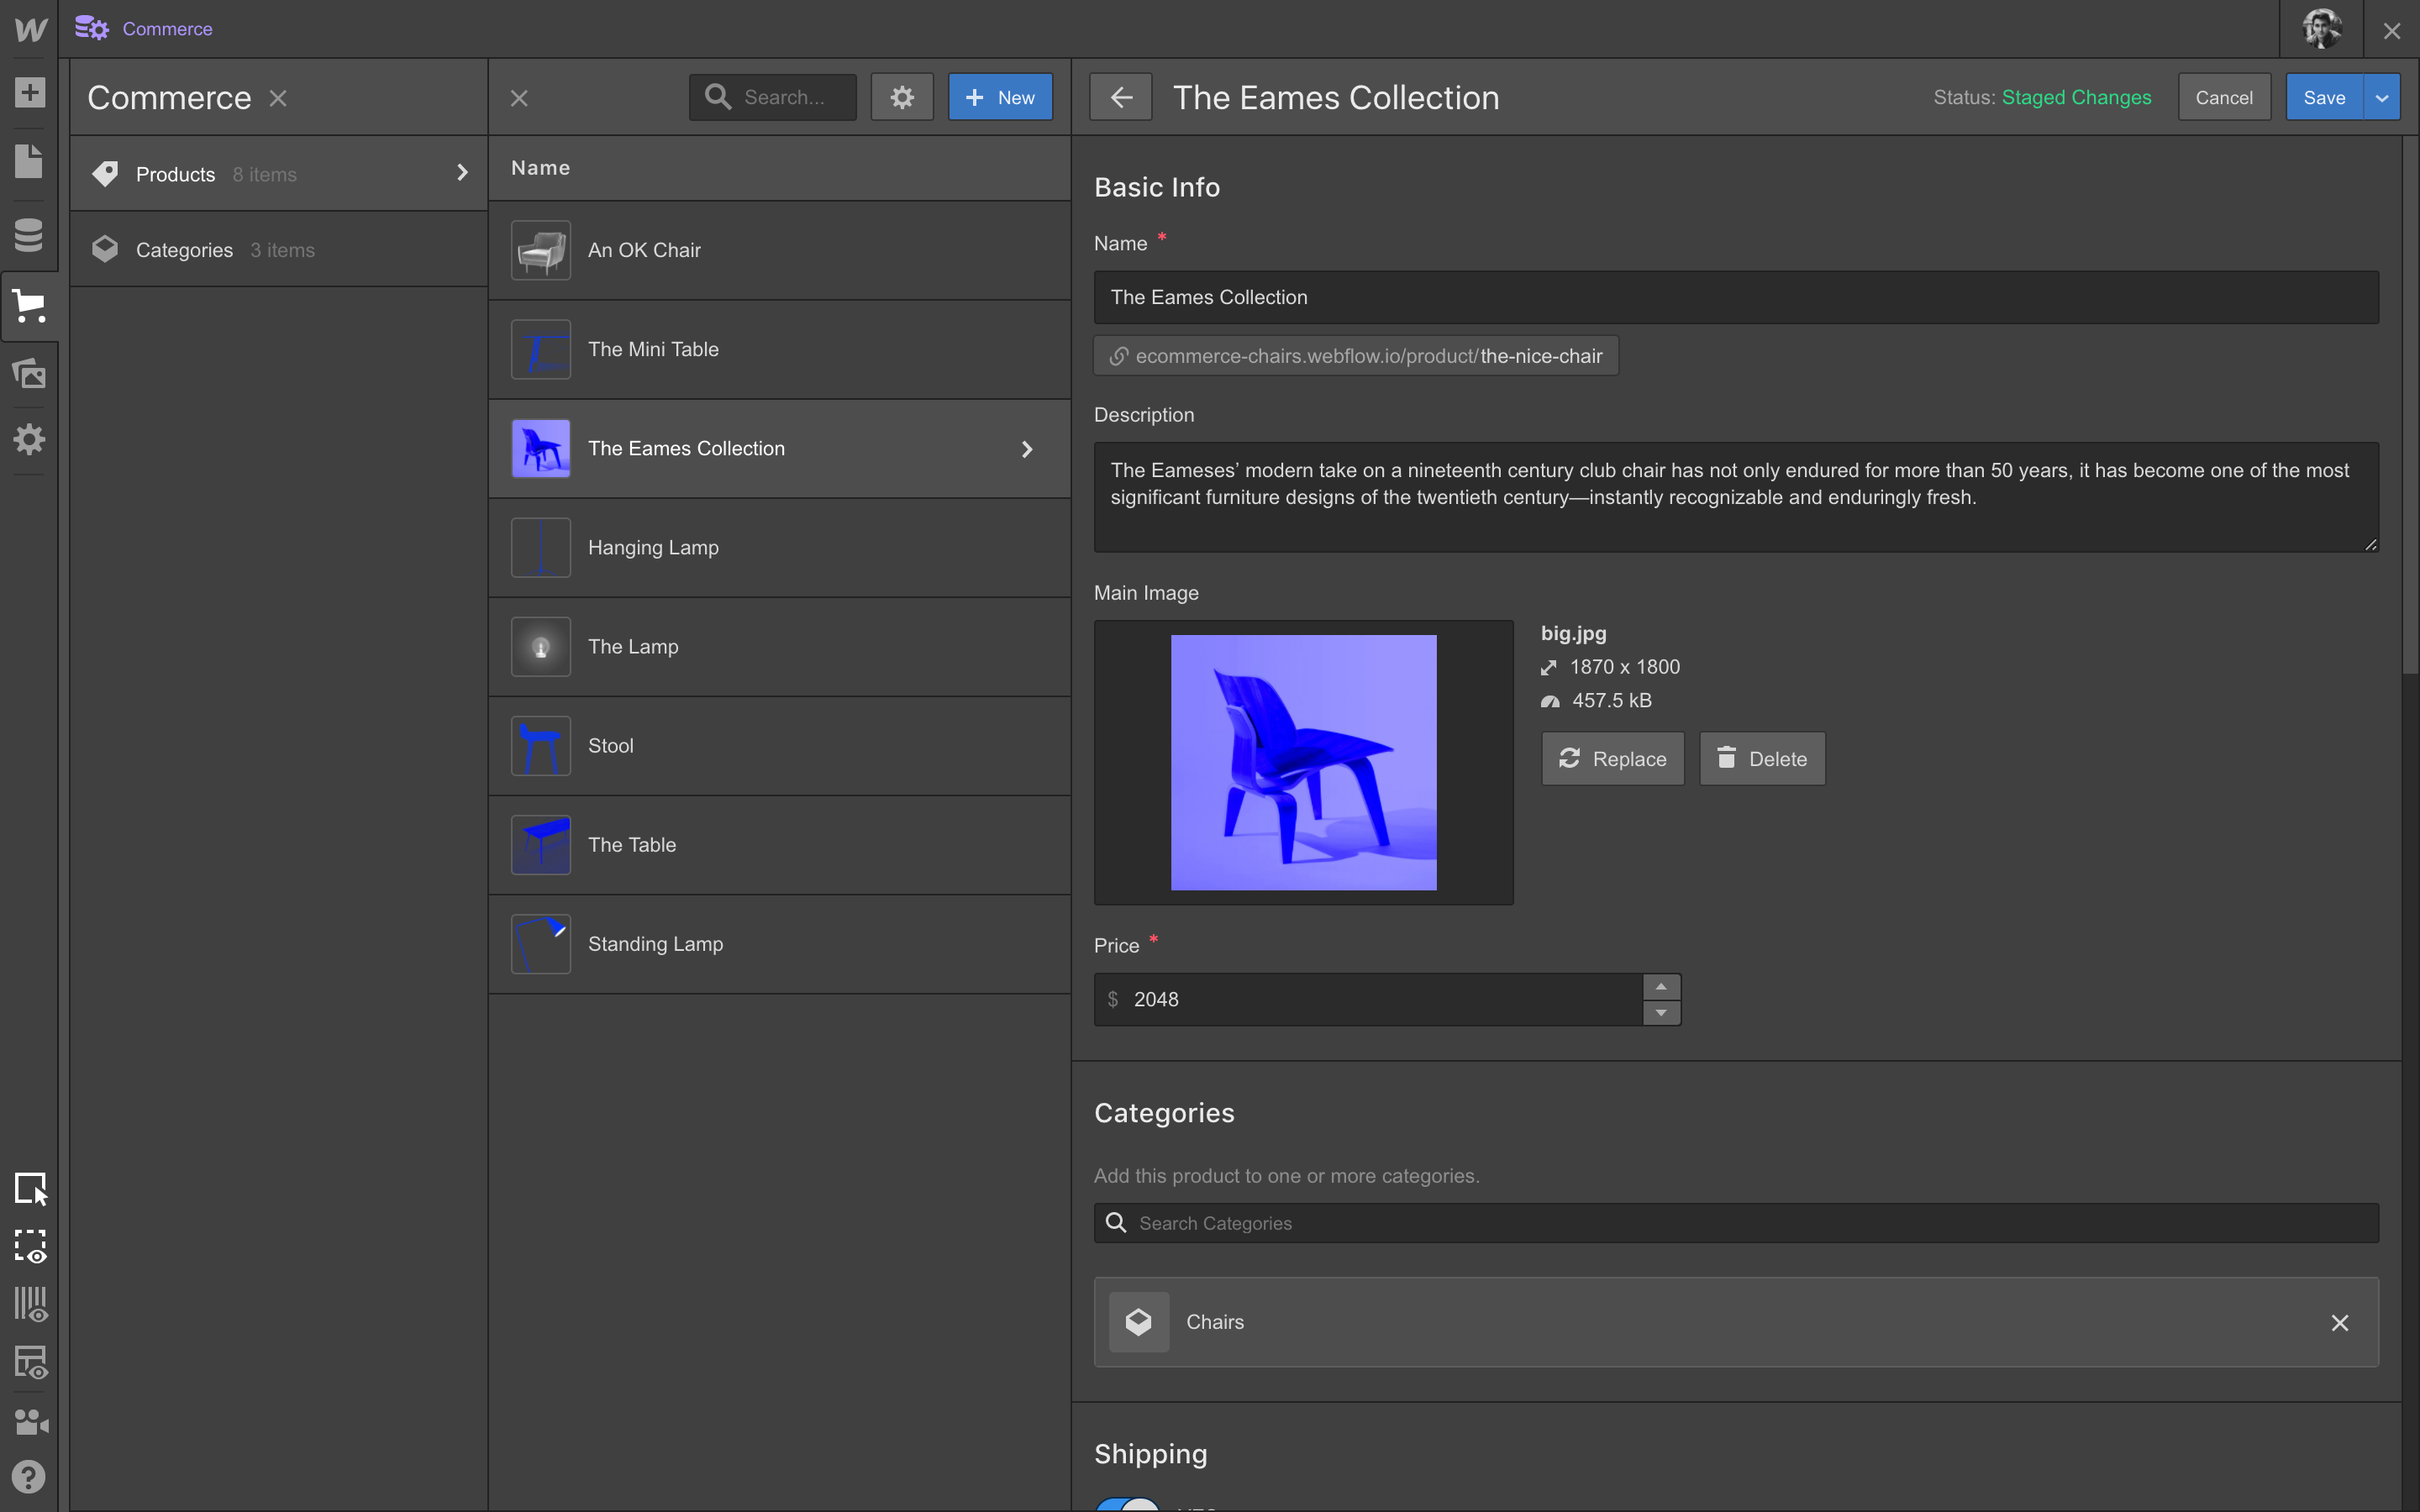Screen dimensions: 2420x1512
Task: Click the blue chair main image preview
Action: coord(1304,762)
